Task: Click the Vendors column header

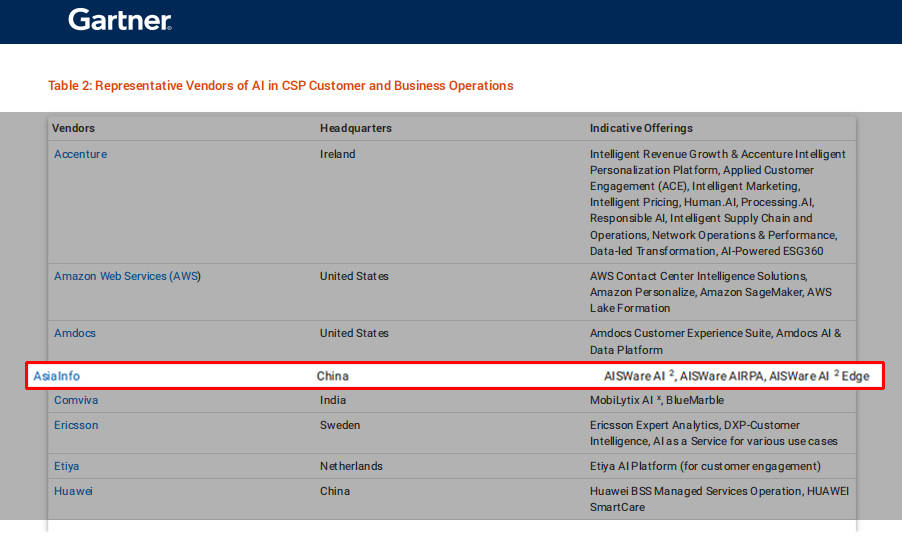Action: (73, 128)
